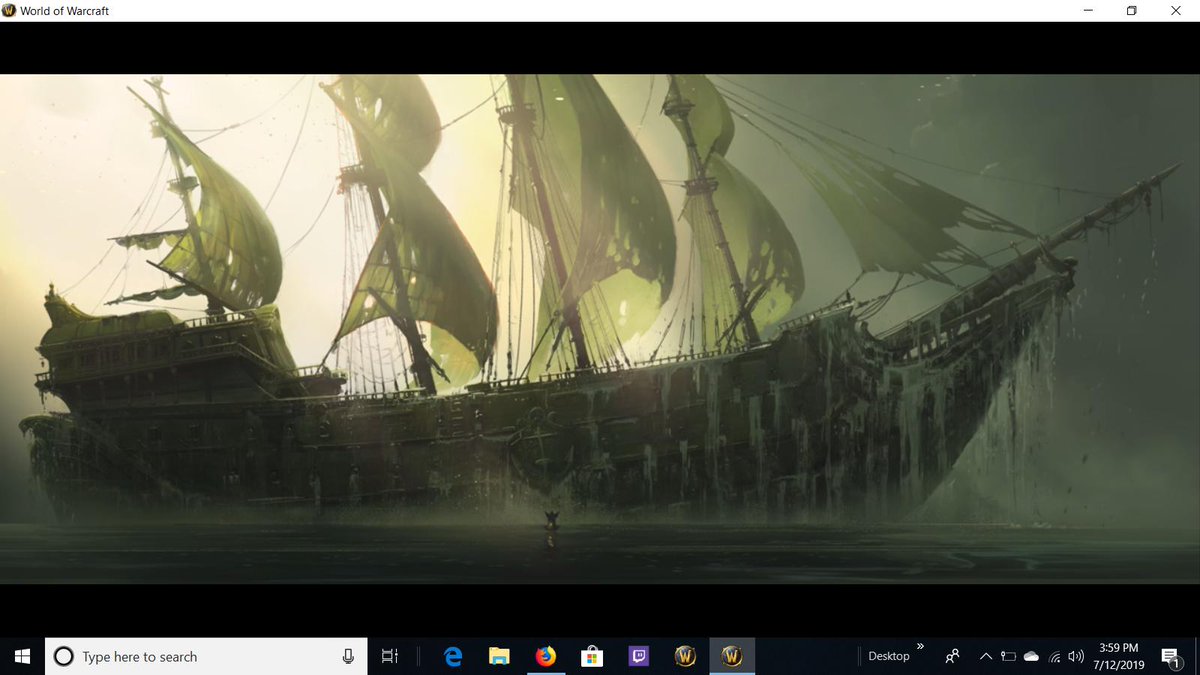The image size is (1200, 675).
Task: Launch Firefox from the taskbar
Action: click(x=545, y=656)
